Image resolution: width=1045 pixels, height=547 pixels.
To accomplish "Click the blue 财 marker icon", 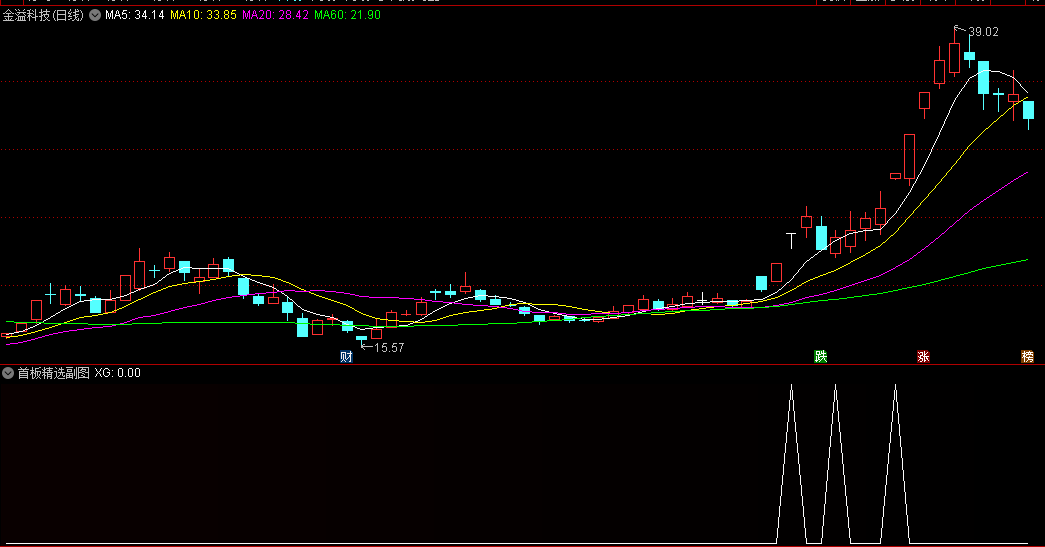I will click(346, 356).
